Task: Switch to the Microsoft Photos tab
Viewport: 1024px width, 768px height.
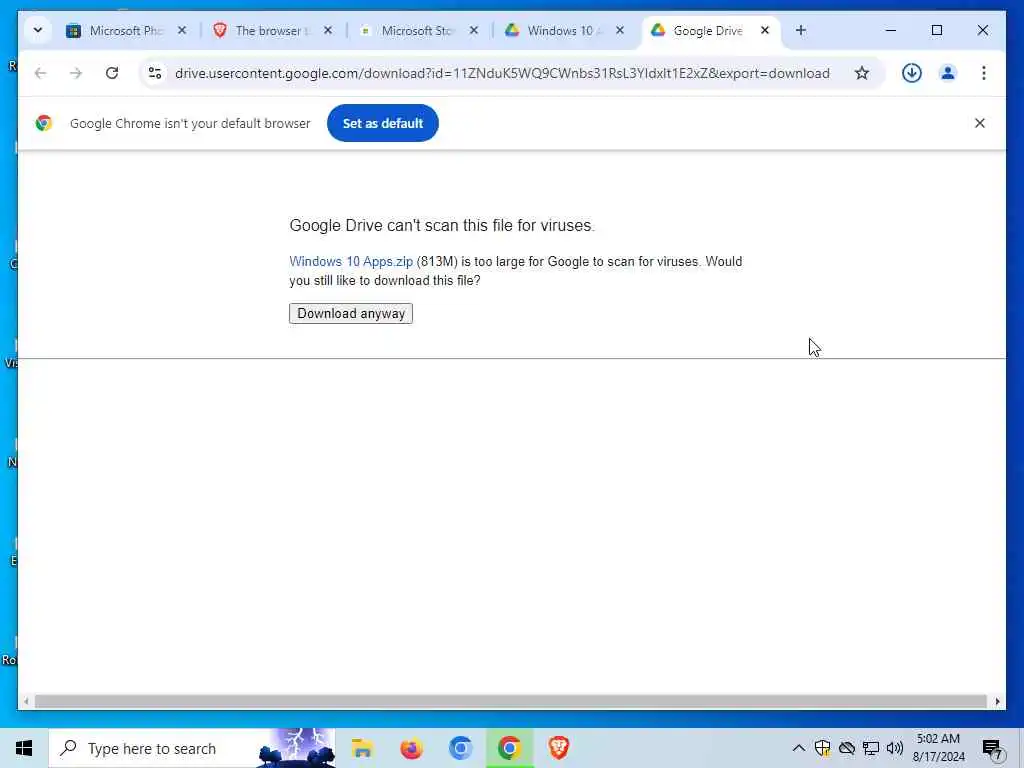Action: (x=126, y=31)
